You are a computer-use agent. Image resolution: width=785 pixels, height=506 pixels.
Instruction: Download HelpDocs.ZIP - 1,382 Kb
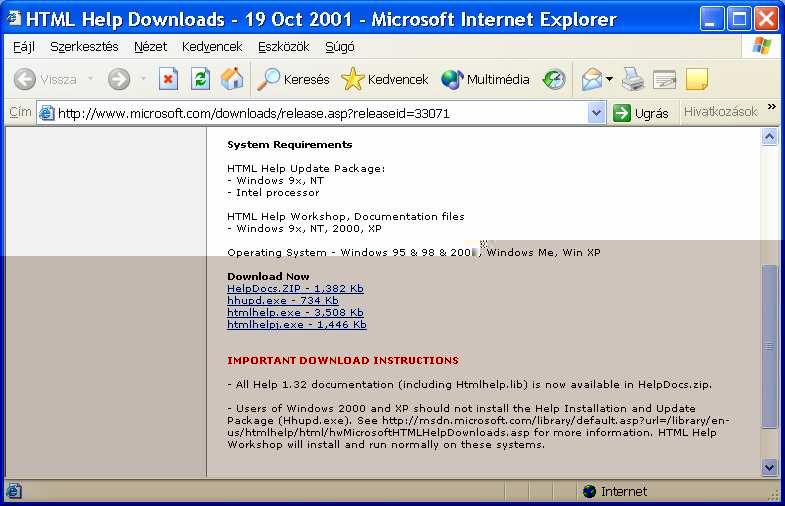(295, 289)
